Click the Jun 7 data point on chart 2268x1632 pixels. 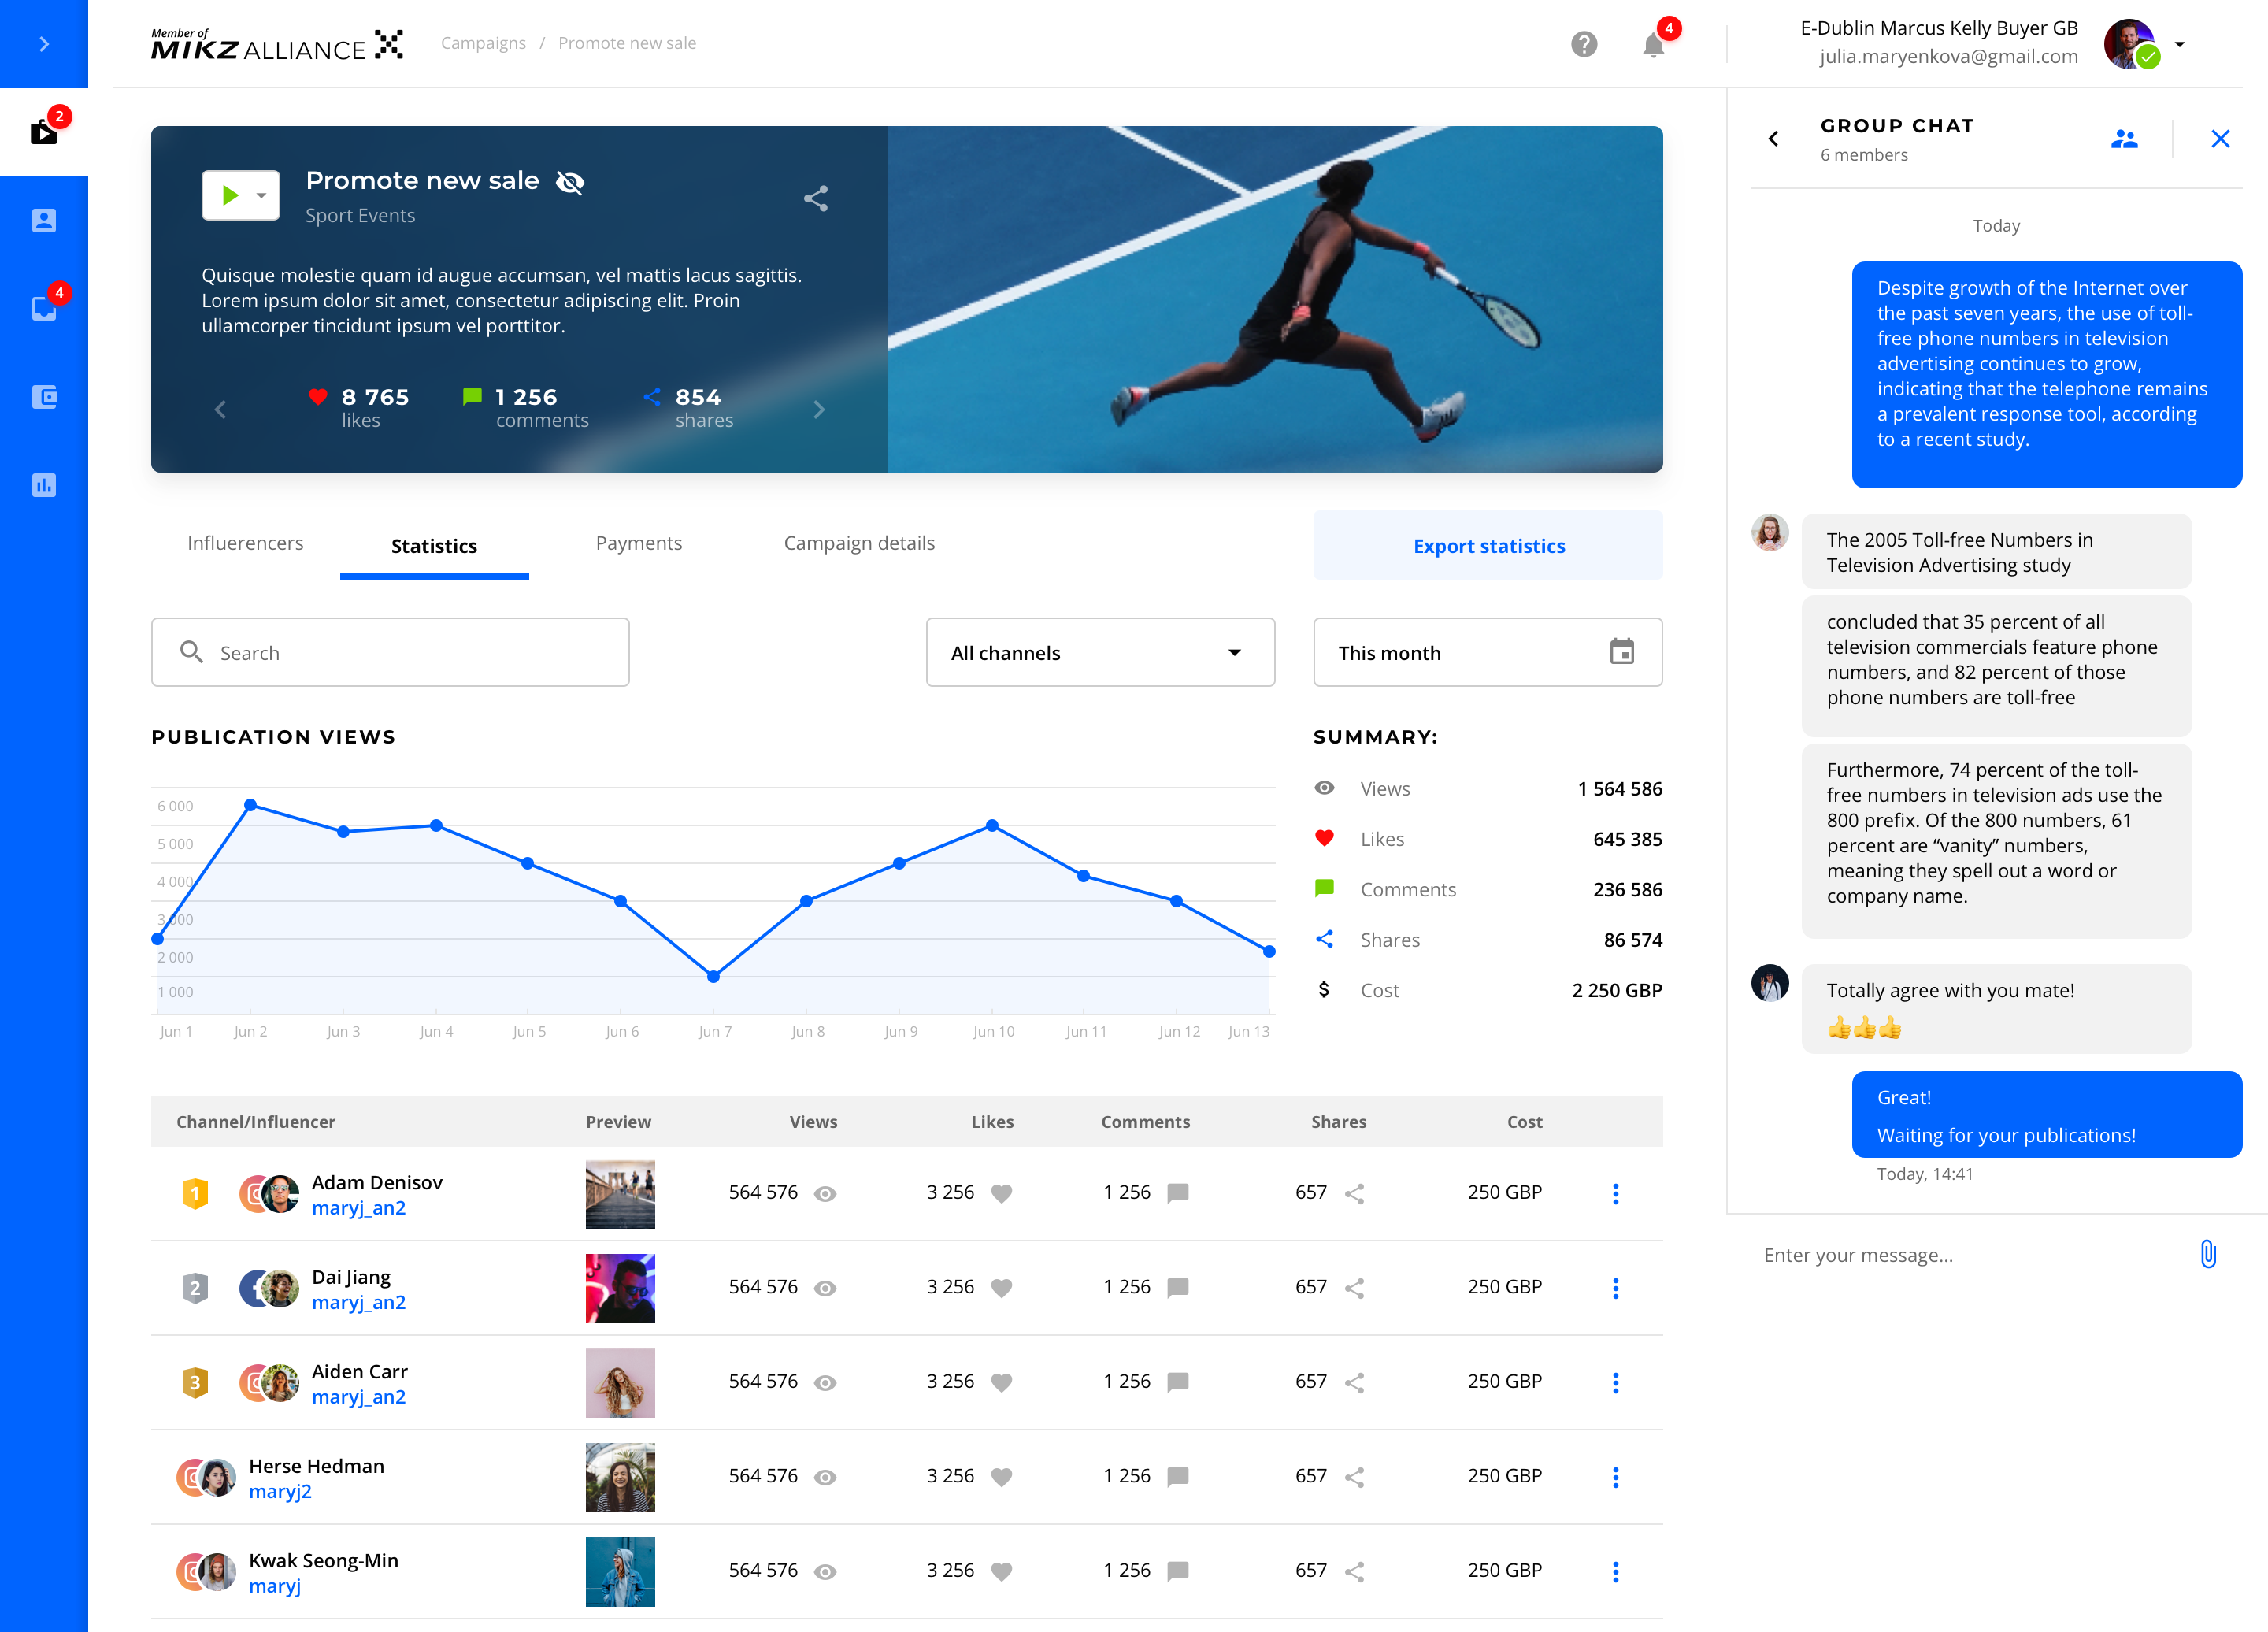[x=713, y=976]
